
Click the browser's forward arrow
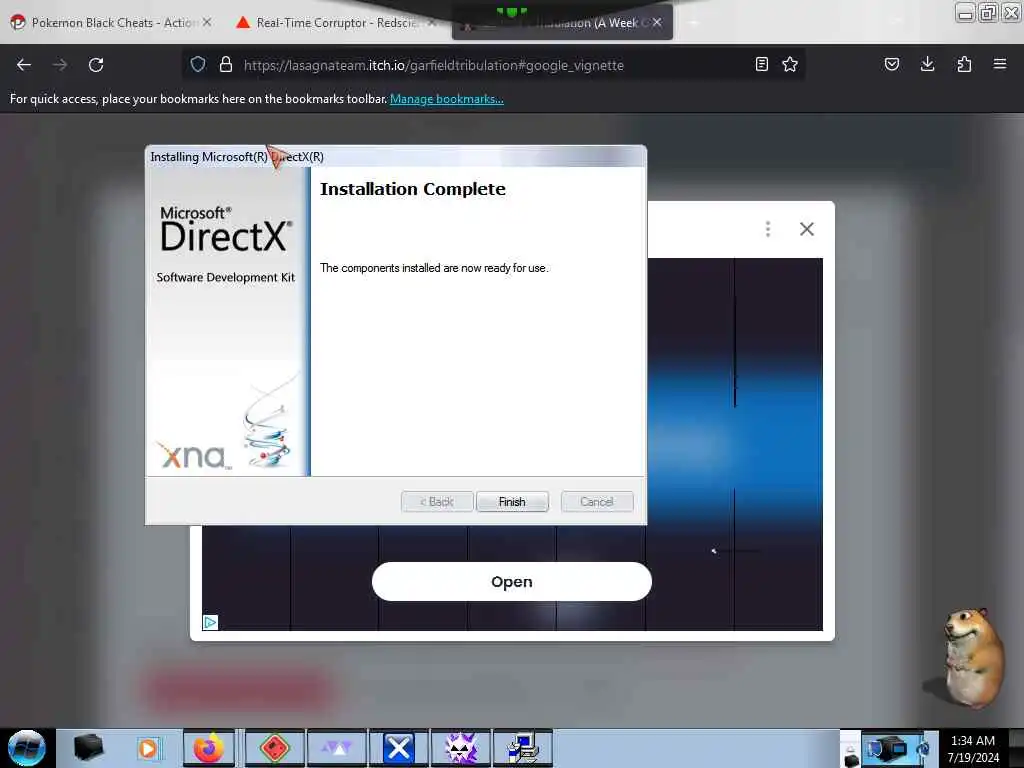(x=60, y=65)
